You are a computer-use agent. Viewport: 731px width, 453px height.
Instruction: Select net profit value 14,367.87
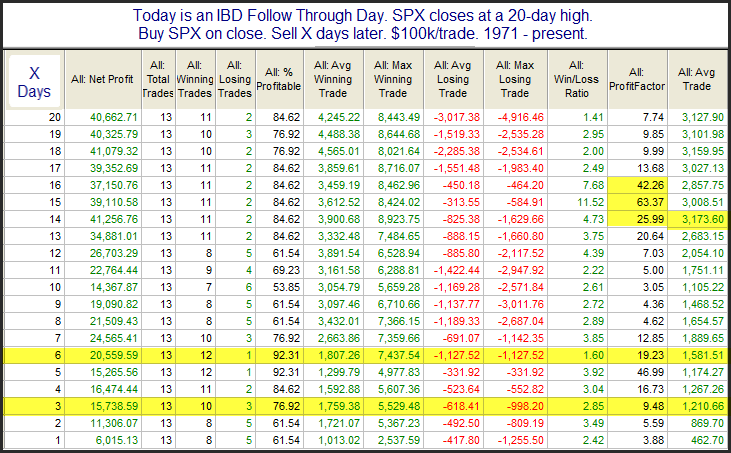pos(114,288)
